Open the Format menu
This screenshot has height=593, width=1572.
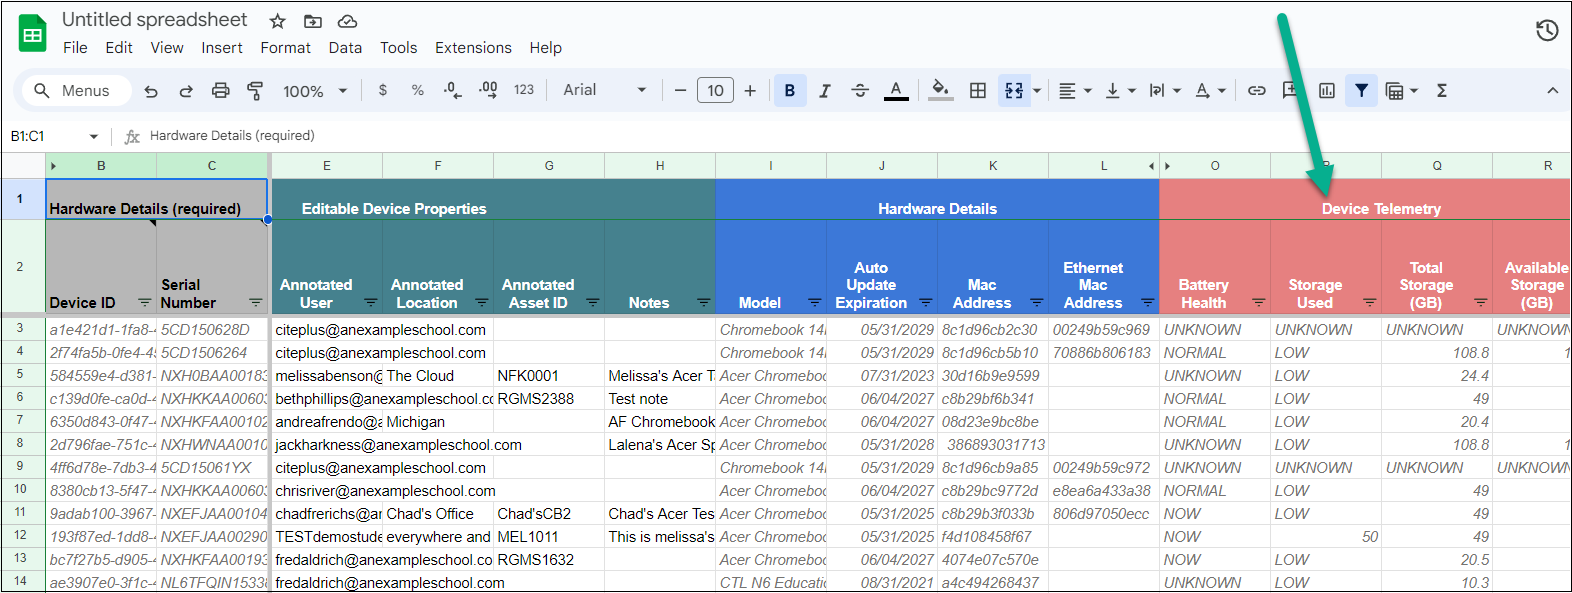[286, 47]
